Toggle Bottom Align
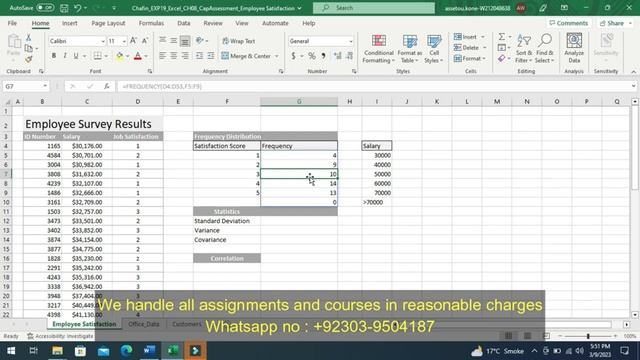The image size is (640, 360). pos(185,41)
